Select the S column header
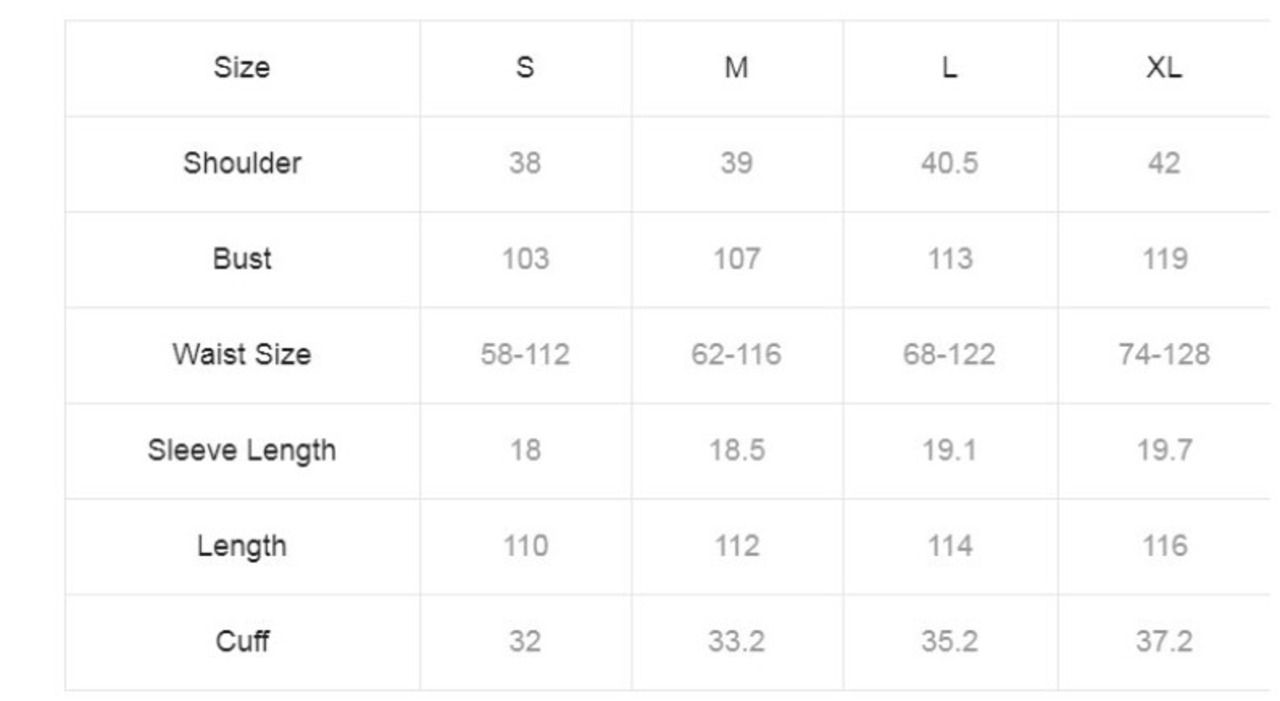The image size is (1280, 701). pos(525,68)
